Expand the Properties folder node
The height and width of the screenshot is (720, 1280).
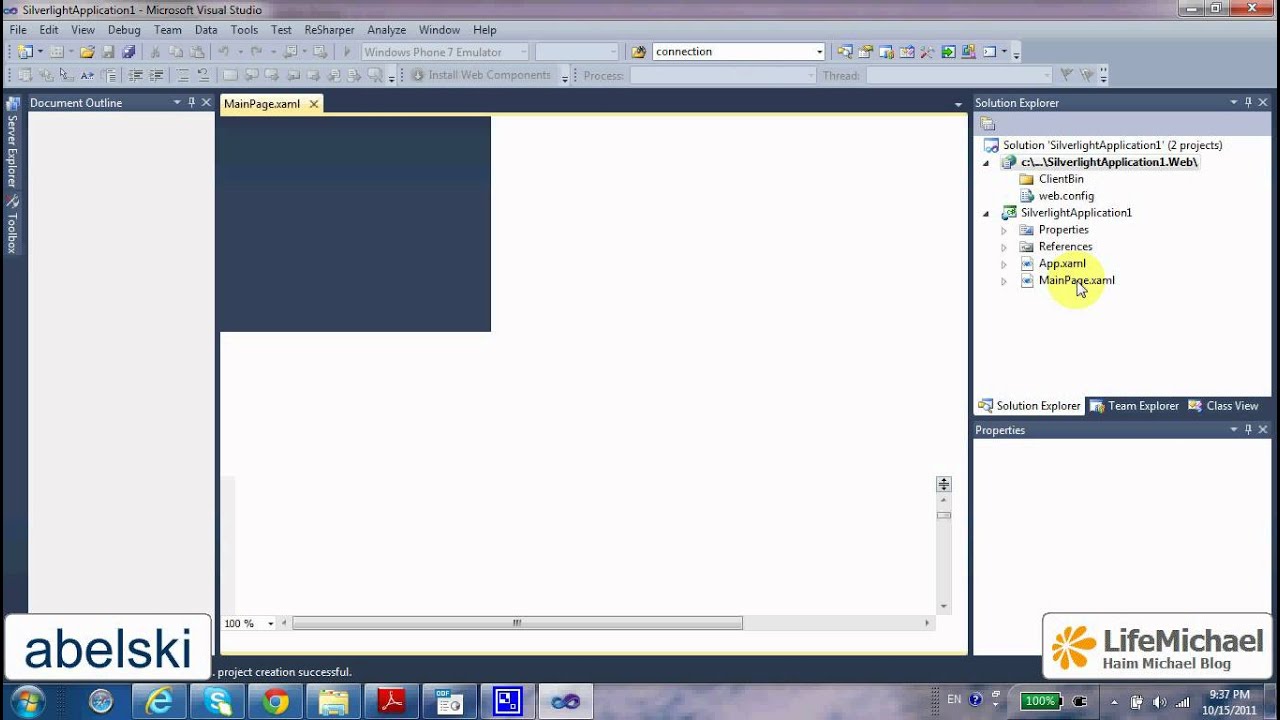1004,230
